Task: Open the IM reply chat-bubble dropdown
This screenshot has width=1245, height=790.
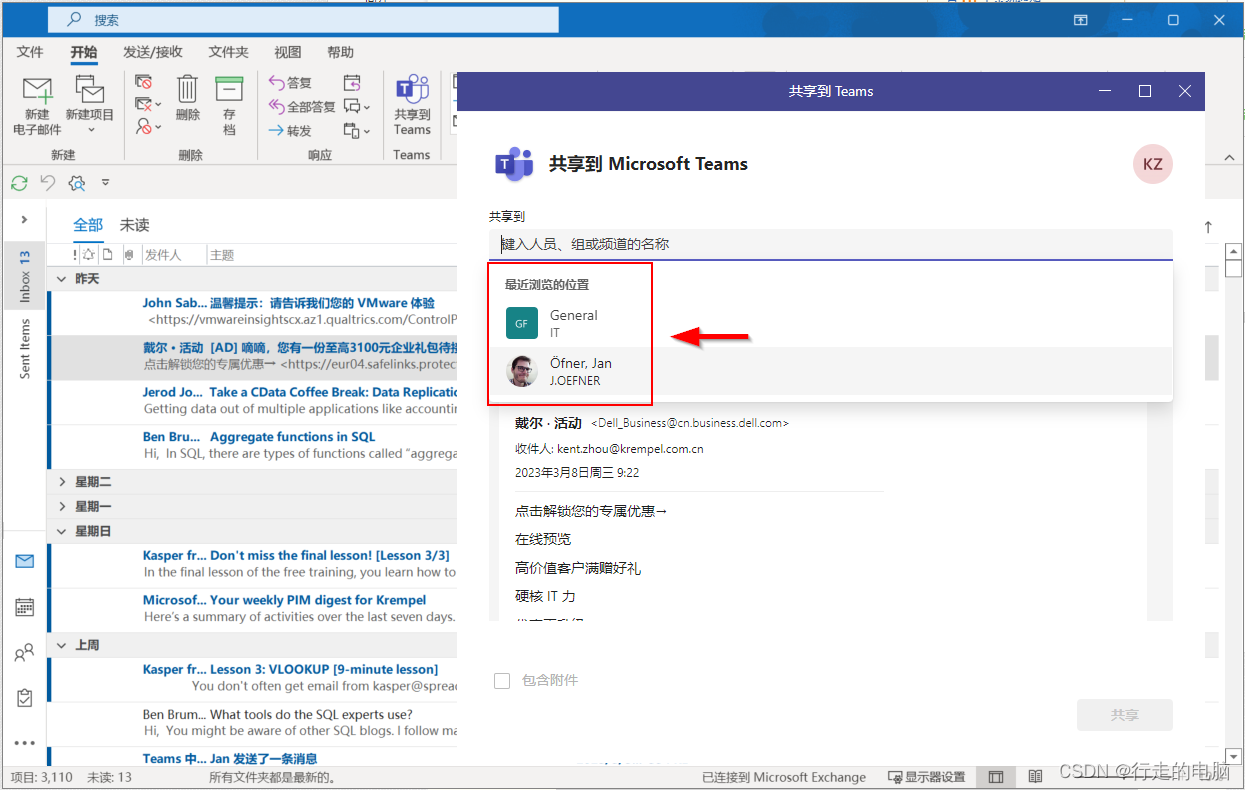Action: [x=356, y=106]
